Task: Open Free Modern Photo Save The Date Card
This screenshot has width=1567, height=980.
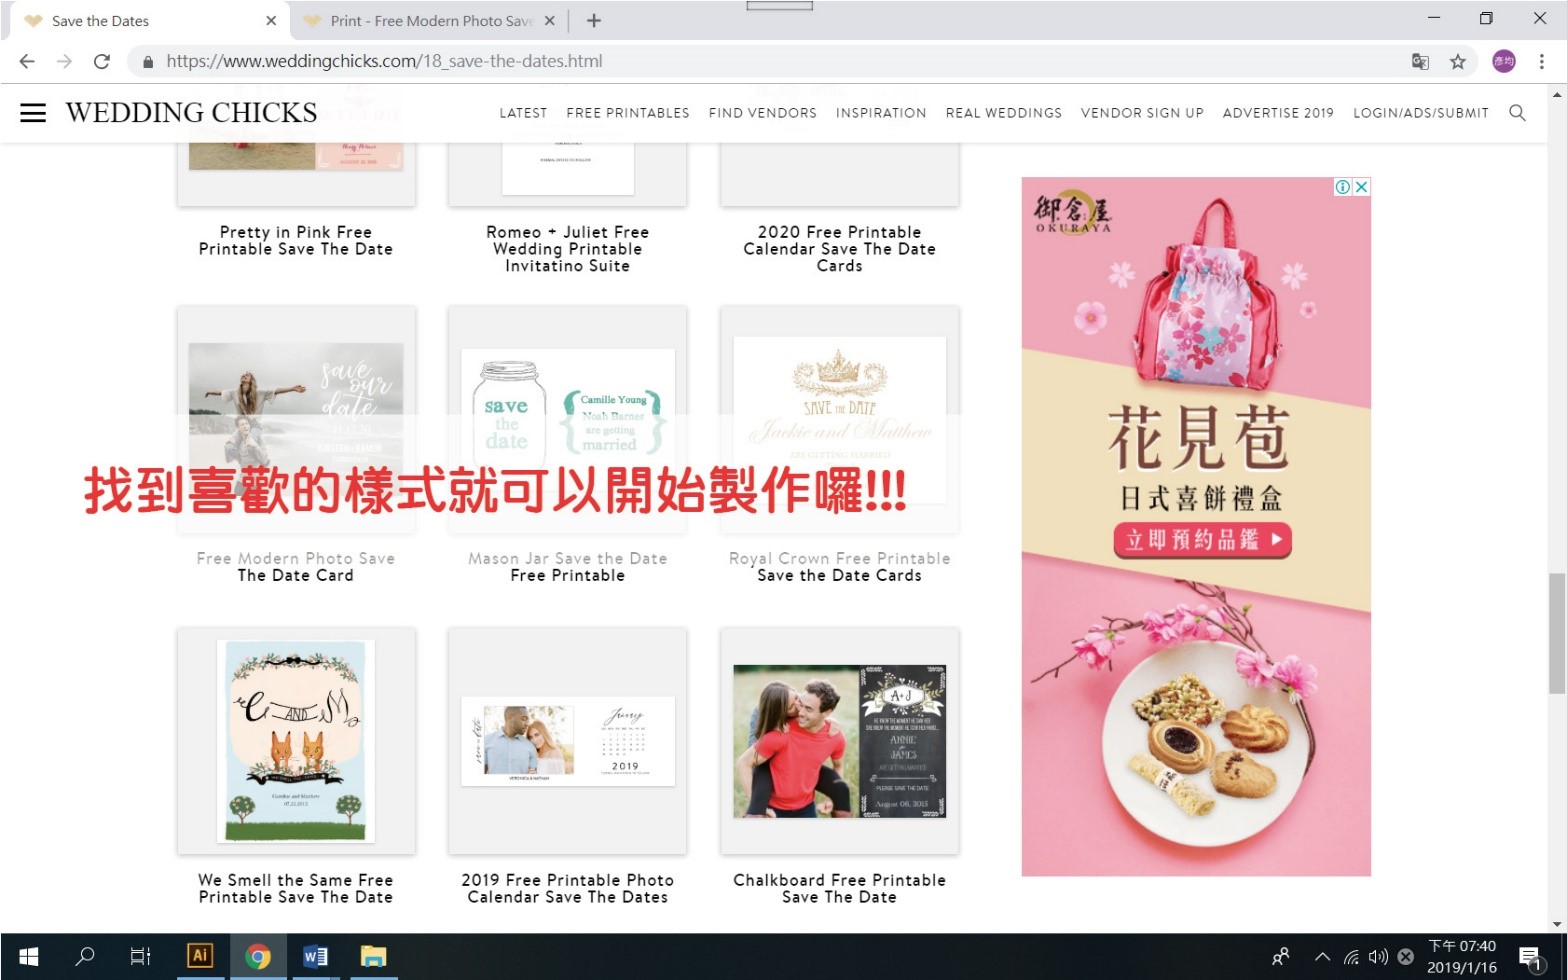Action: click(296, 567)
